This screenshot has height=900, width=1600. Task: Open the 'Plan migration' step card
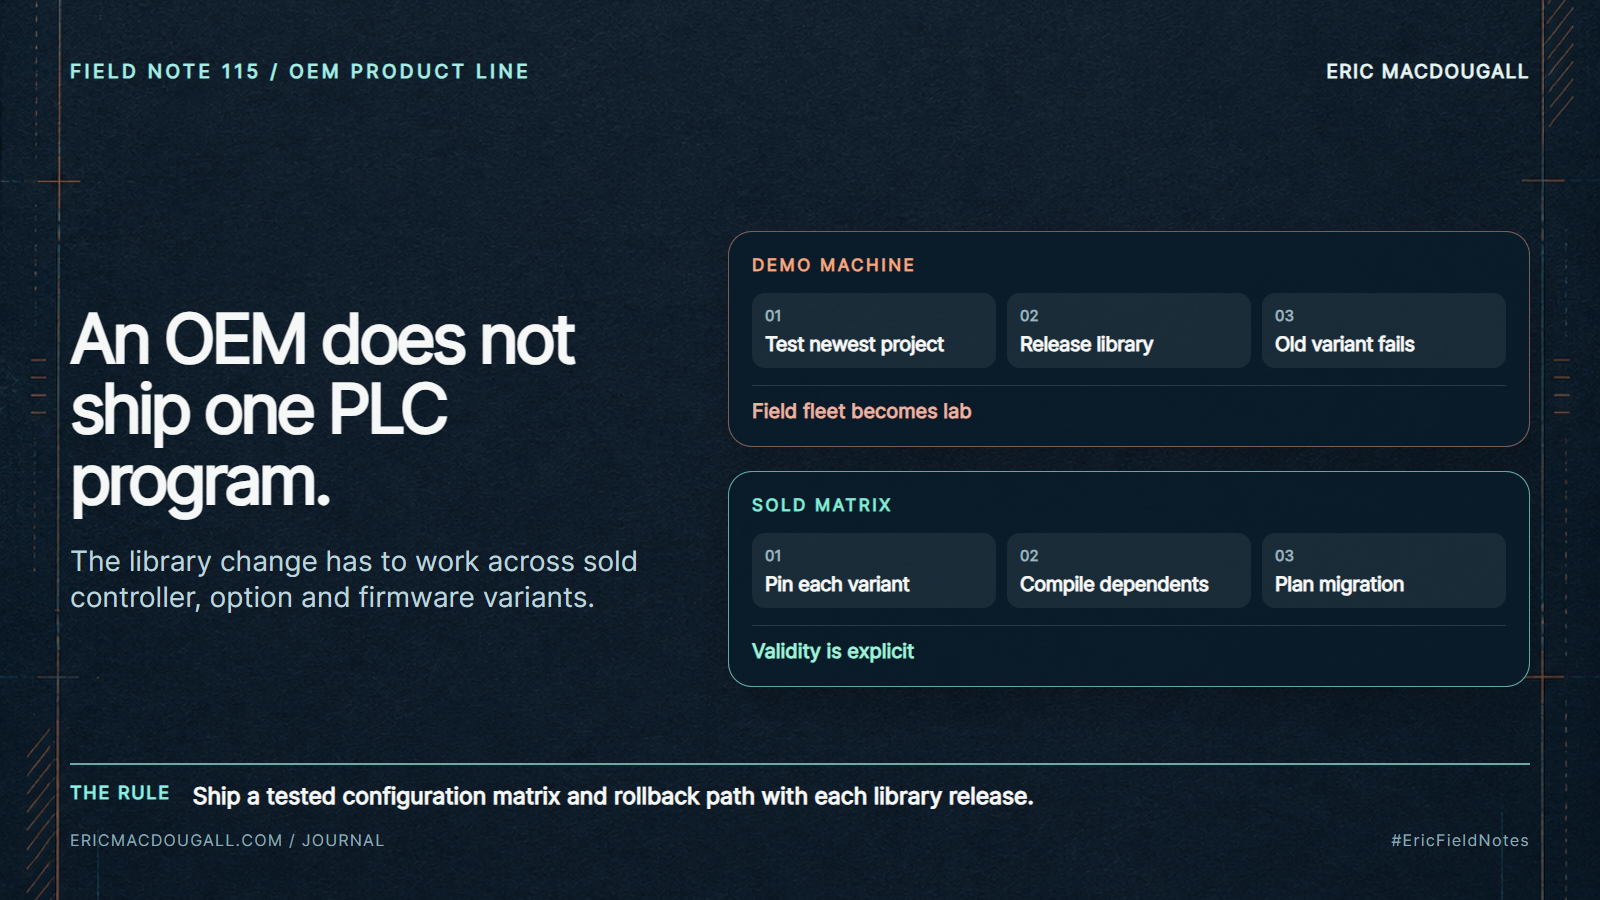click(x=1383, y=570)
